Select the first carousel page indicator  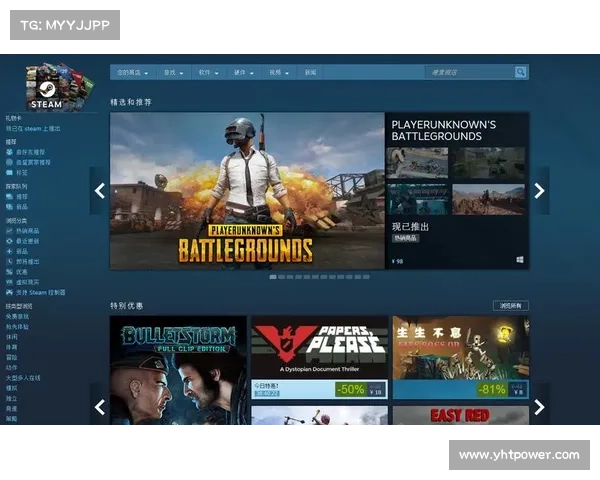click(x=273, y=277)
